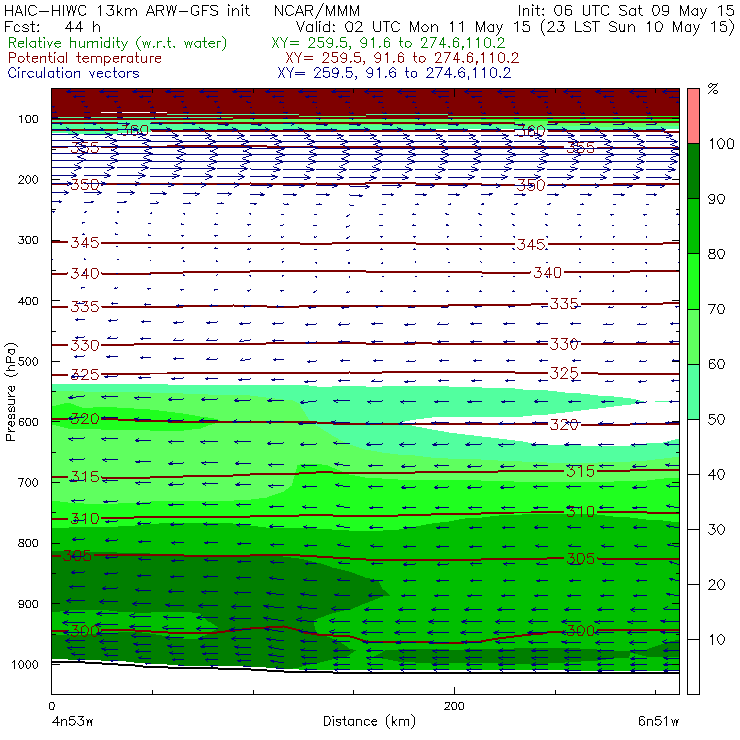Viewport: 740px width, 740px height.
Task: Click the left-hand "310" contour label
Action: 85,519
